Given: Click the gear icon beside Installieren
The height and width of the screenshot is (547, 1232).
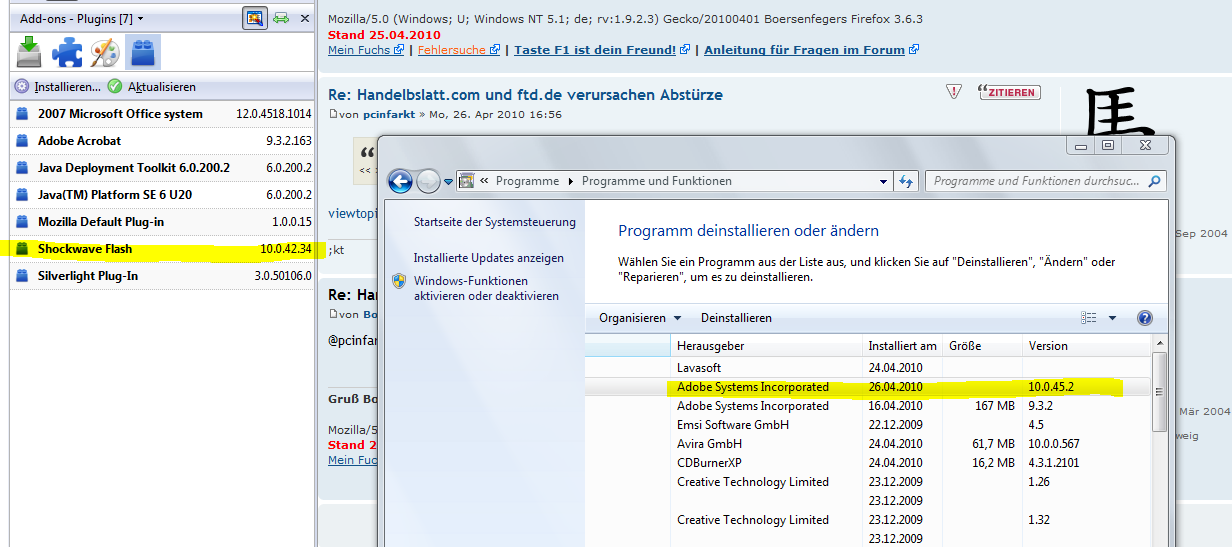Looking at the screenshot, I should 22,87.
